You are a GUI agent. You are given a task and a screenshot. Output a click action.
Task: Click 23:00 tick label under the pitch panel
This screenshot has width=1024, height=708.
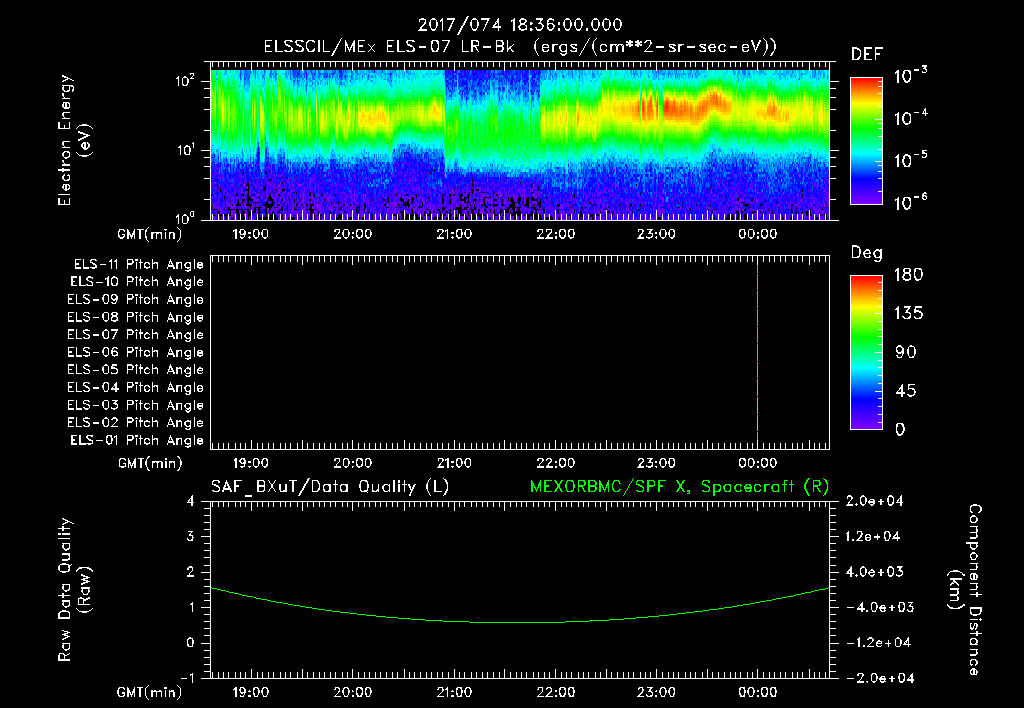coord(656,463)
